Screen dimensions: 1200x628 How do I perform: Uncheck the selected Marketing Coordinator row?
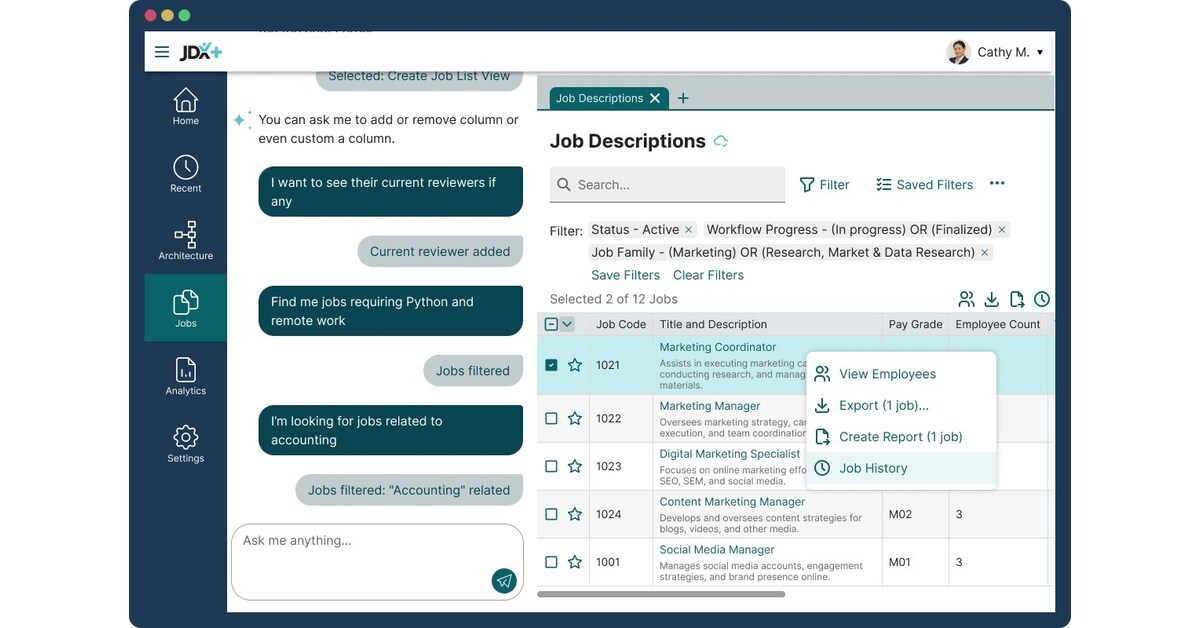pyautogui.click(x=551, y=365)
